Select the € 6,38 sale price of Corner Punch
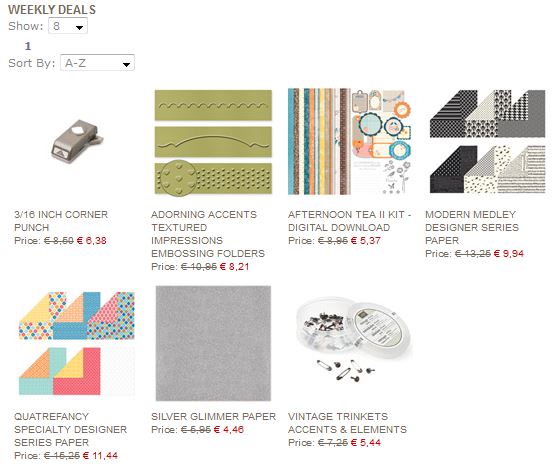 (92, 241)
